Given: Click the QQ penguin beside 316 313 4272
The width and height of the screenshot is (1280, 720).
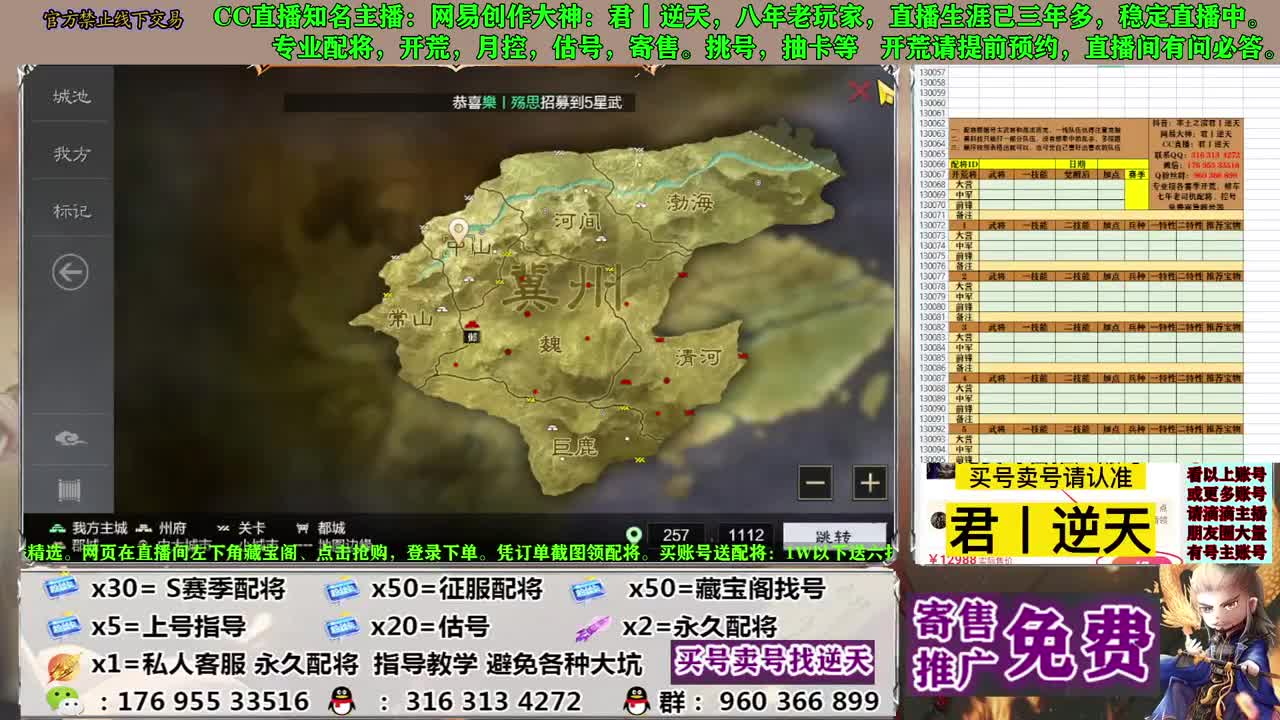Looking at the screenshot, I should (342, 700).
